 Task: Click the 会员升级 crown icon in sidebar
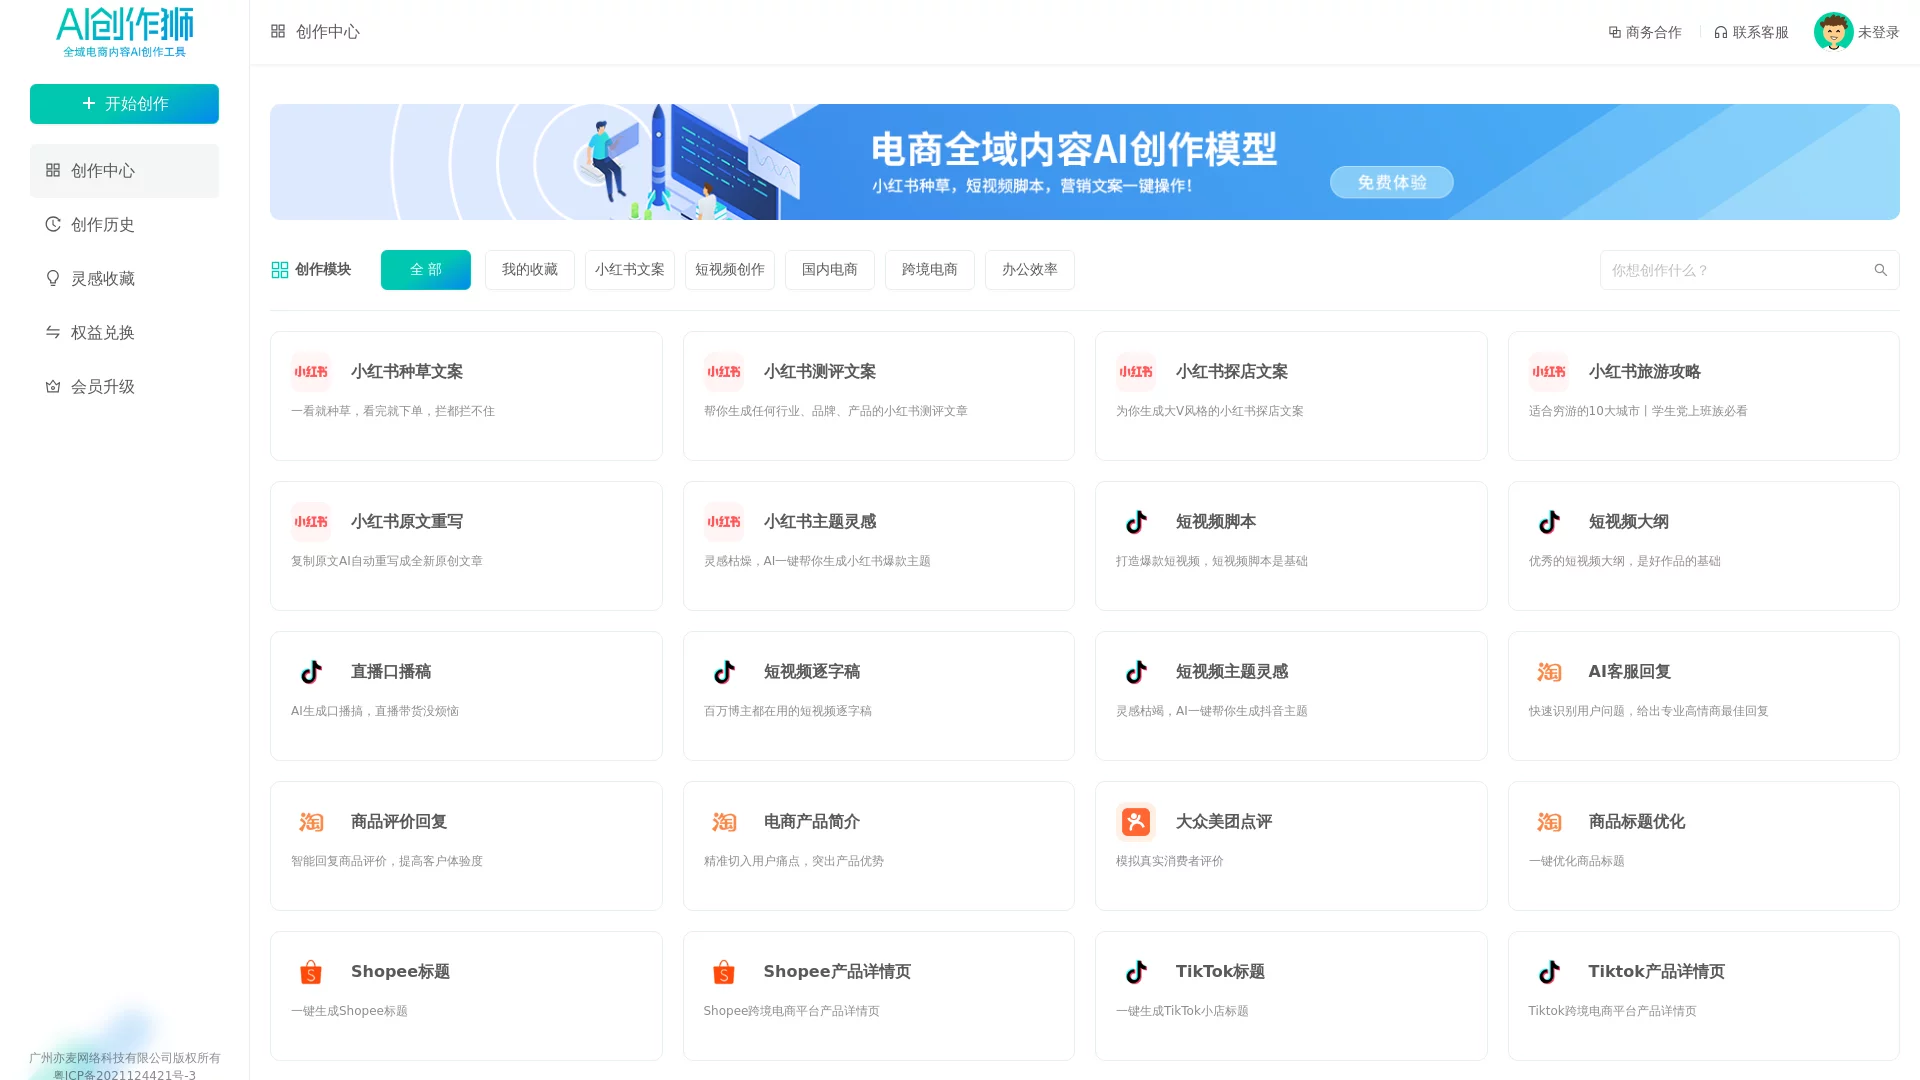click(x=53, y=386)
